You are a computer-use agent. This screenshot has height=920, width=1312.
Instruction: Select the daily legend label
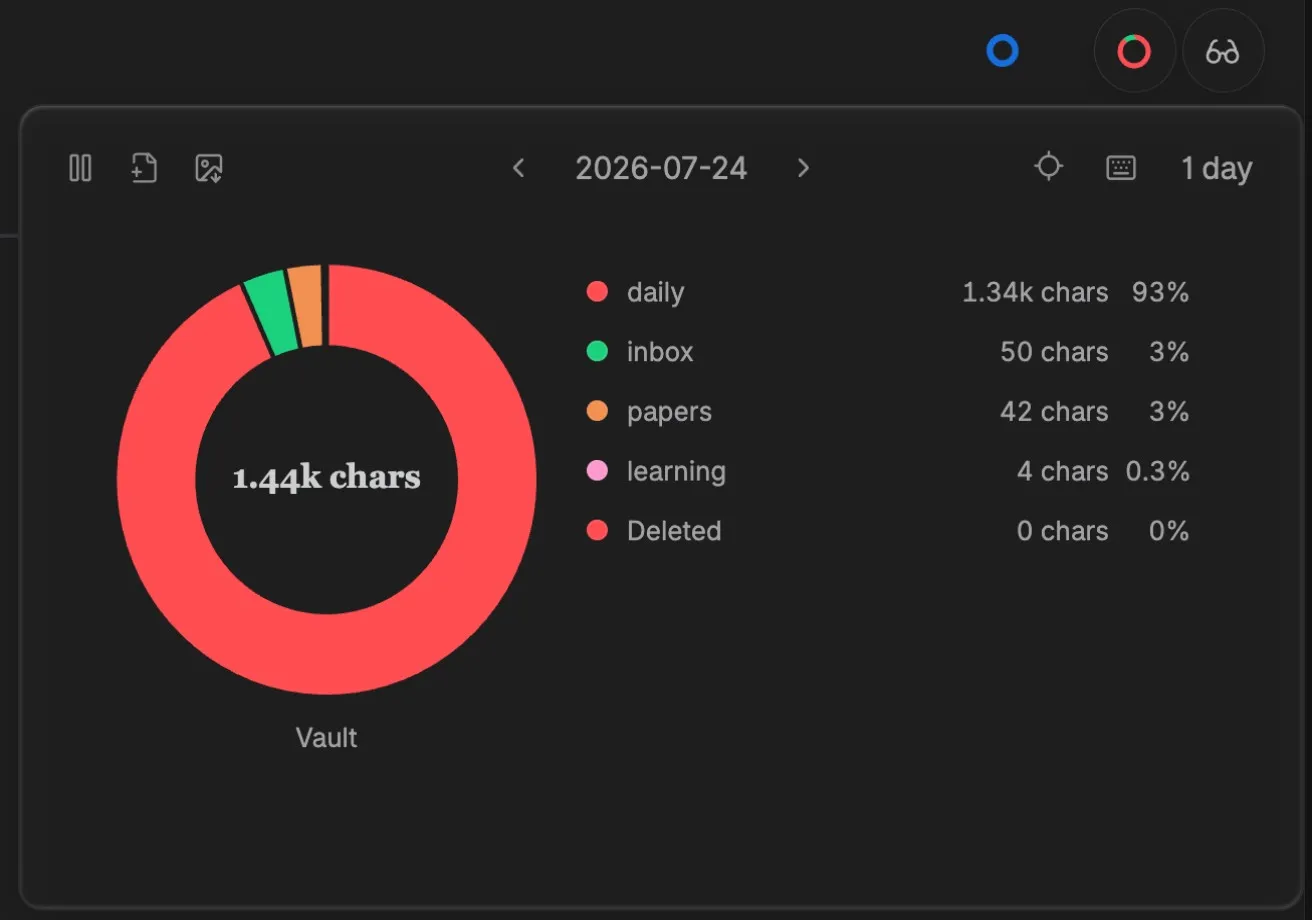[655, 292]
